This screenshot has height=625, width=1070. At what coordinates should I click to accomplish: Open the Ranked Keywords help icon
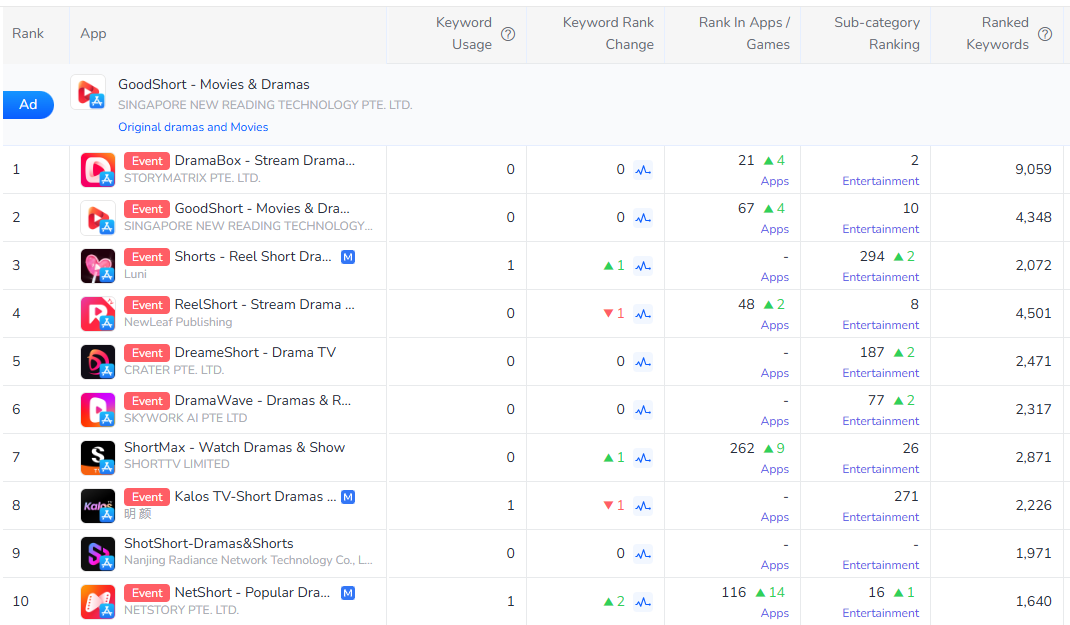[x=1045, y=34]
